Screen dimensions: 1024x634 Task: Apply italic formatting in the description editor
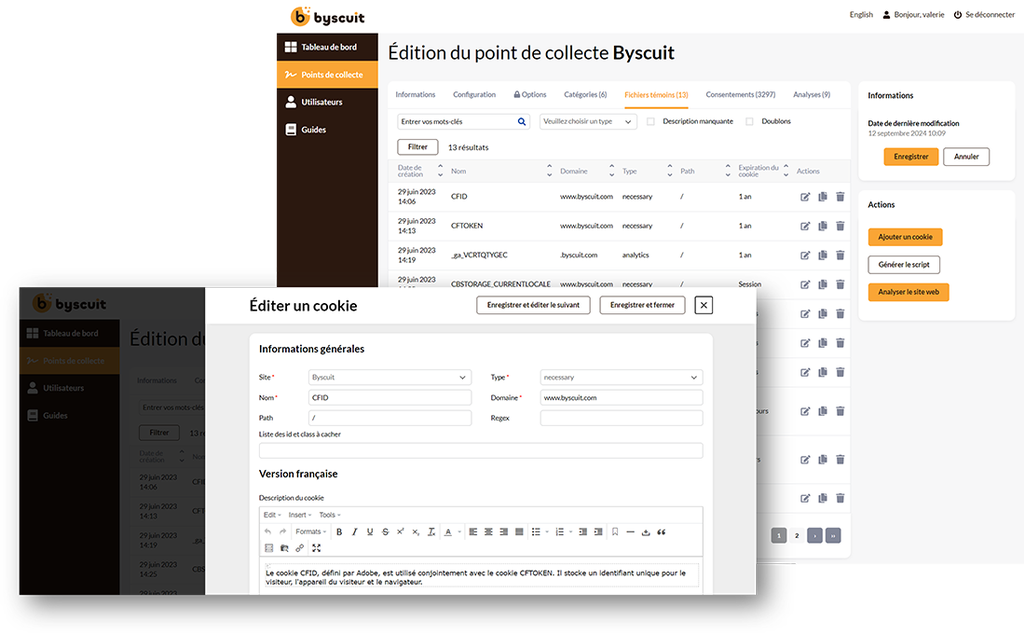(355, 532)
